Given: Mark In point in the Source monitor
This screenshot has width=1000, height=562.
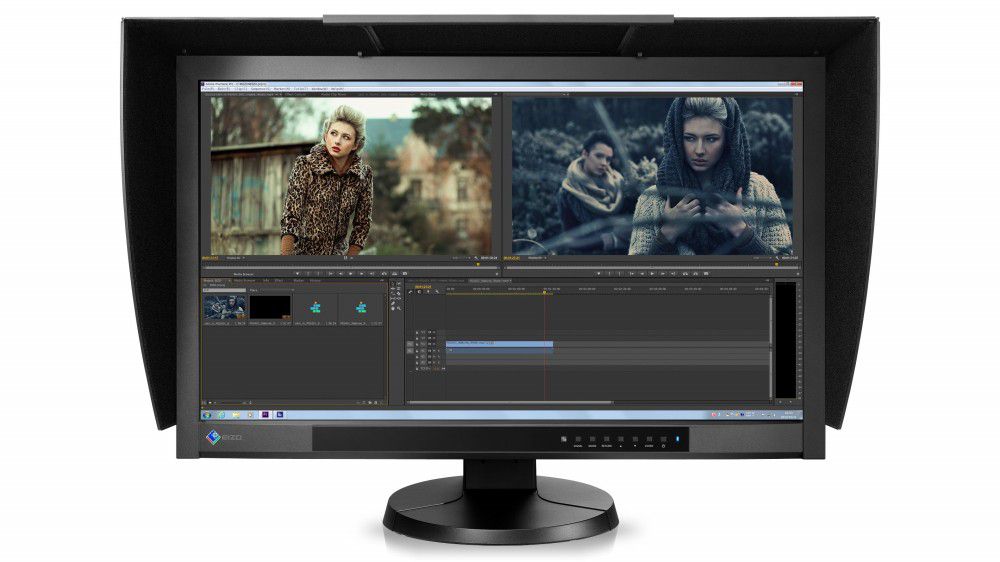Looking at the screenshot, I should pos(308,274).
